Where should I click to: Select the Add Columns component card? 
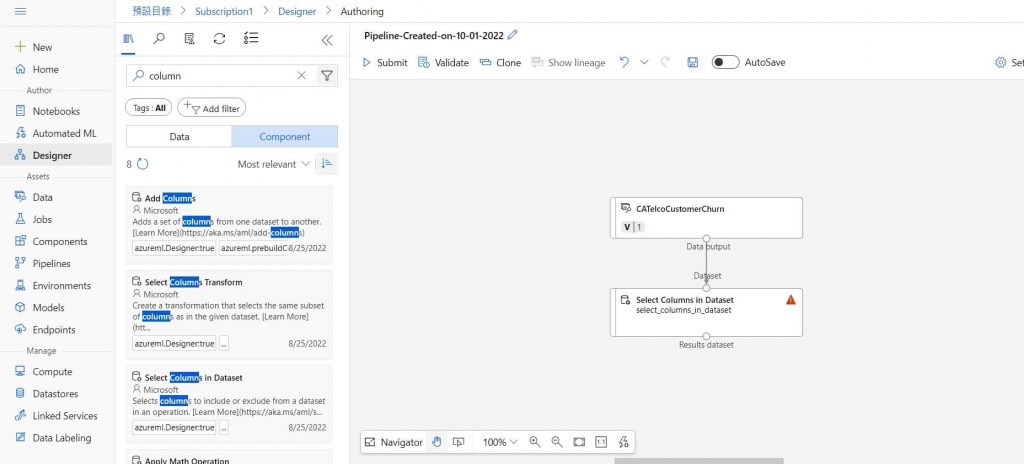[x=229, y=224]
